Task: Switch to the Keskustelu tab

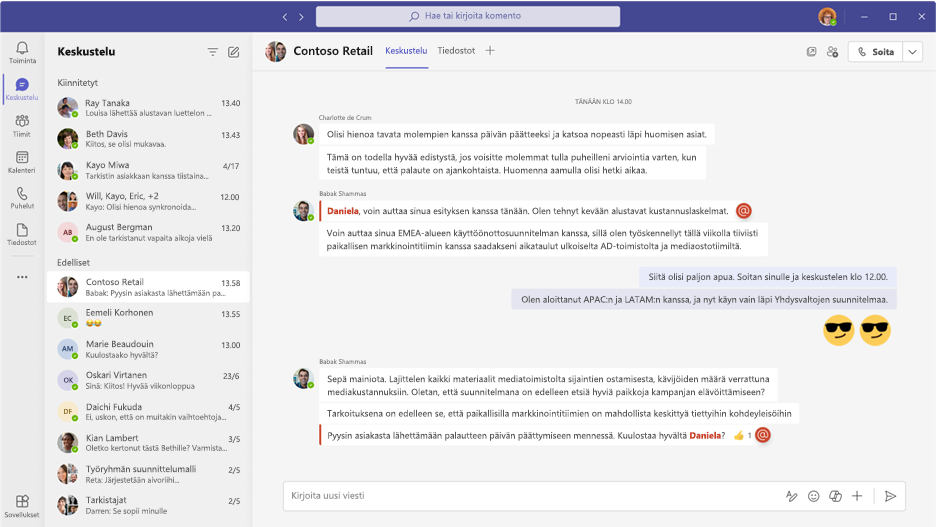Action: coord(406,51)
